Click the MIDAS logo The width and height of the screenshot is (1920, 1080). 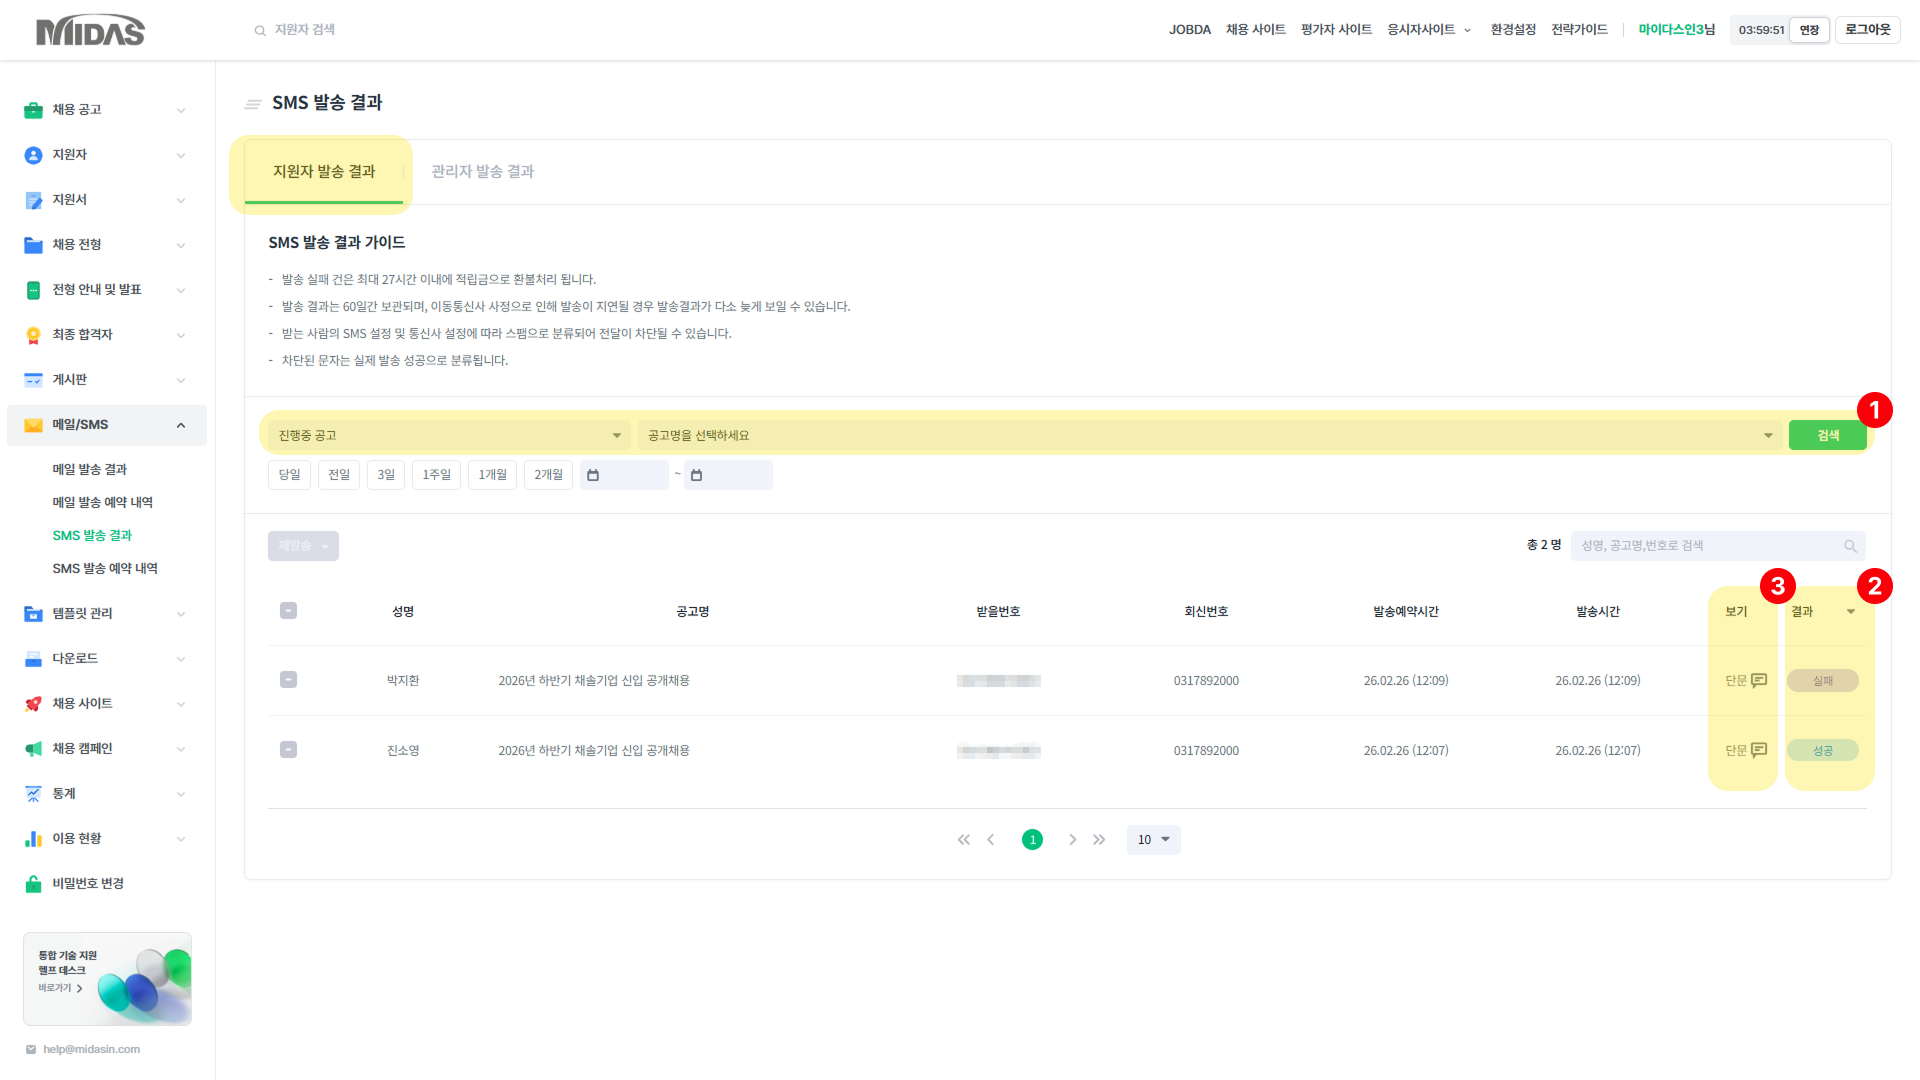tap(90, 31)
